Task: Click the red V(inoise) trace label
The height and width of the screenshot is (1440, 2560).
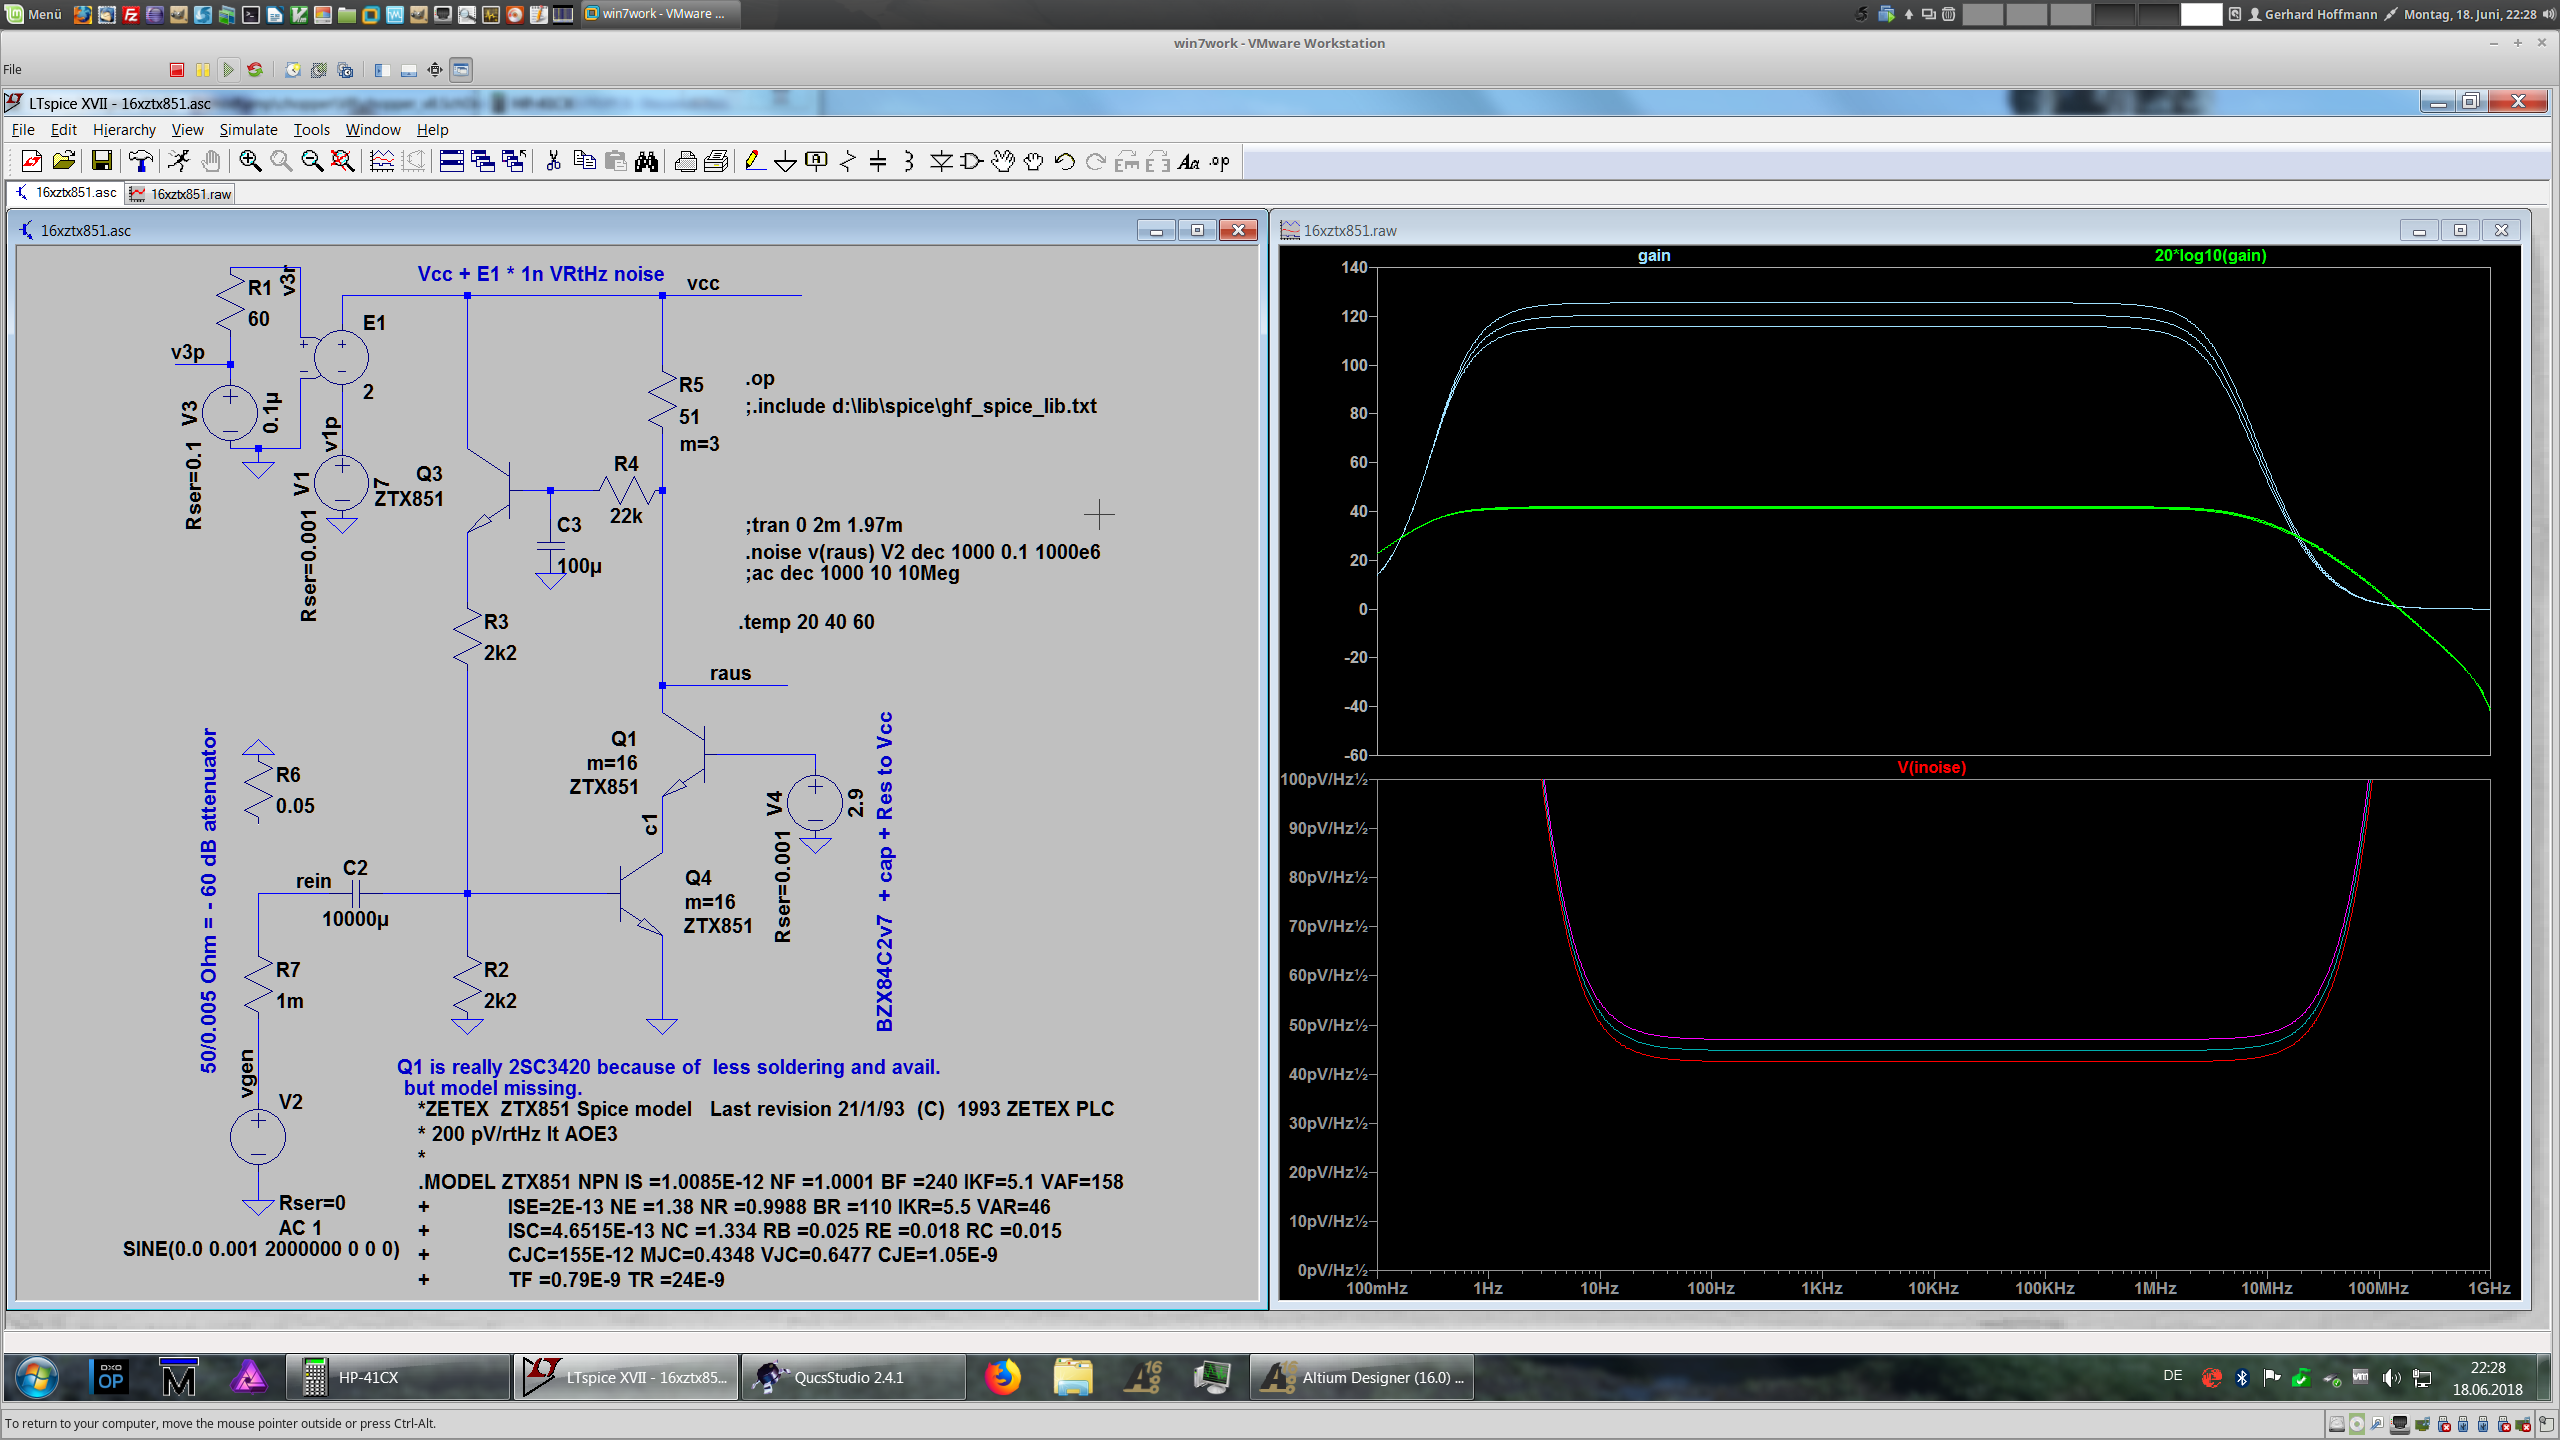Action: pyautogui.click(x=1931, y=768)
